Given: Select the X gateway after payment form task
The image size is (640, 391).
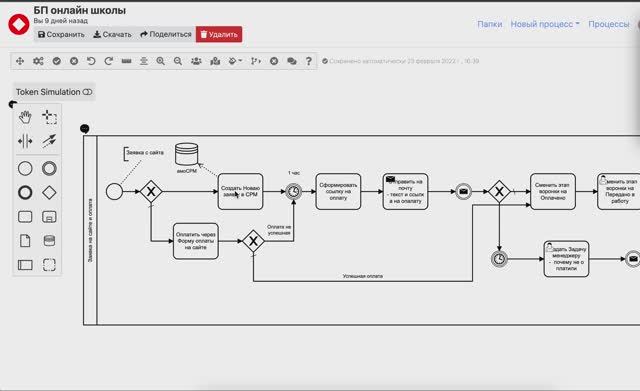Looking at the screenshot, I should 253,241.
